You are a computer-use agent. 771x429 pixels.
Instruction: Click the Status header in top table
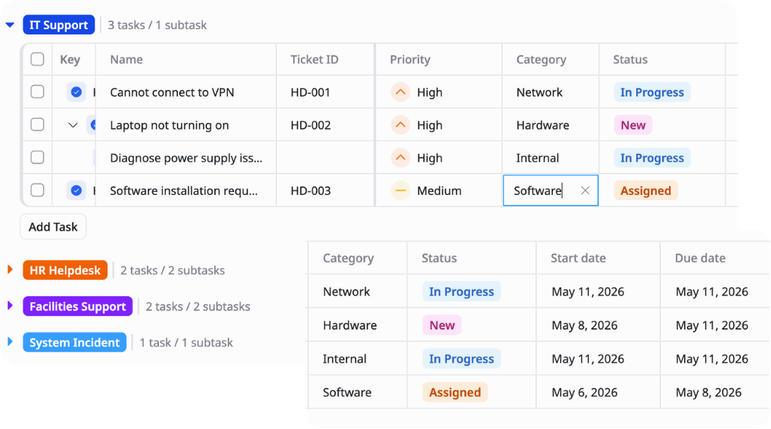(x=630, y=60)
